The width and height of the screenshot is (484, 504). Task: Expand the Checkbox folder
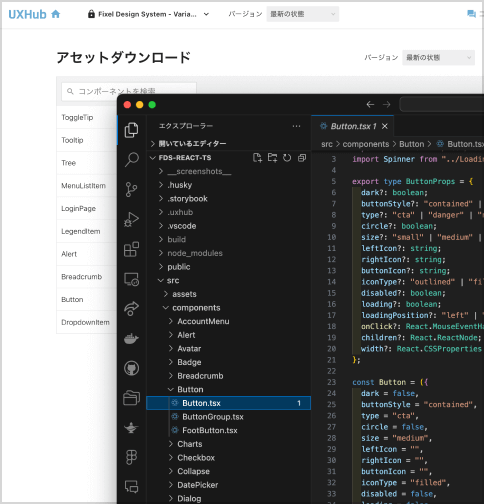click(x=229, y=458)
